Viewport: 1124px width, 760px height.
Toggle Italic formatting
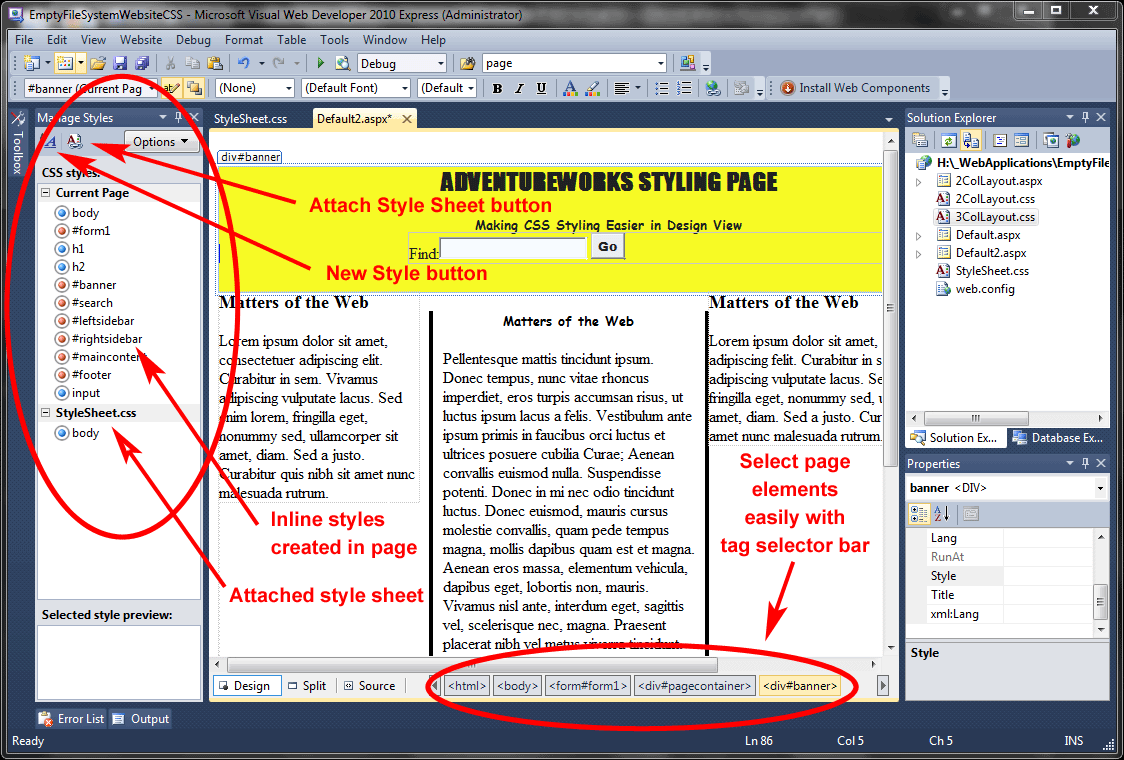tap(520, 88)
